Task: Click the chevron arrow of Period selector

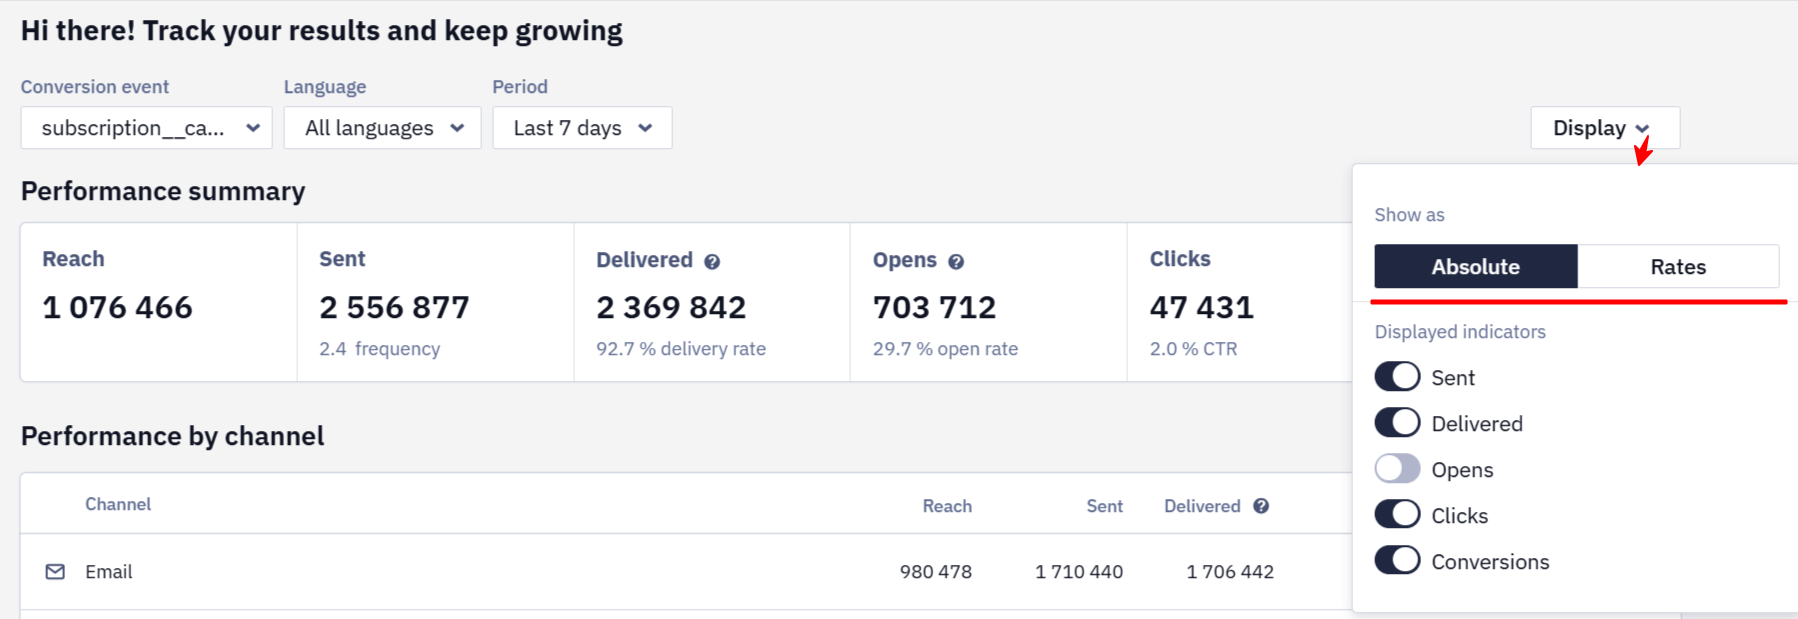Action: click(x=645, y=128)
